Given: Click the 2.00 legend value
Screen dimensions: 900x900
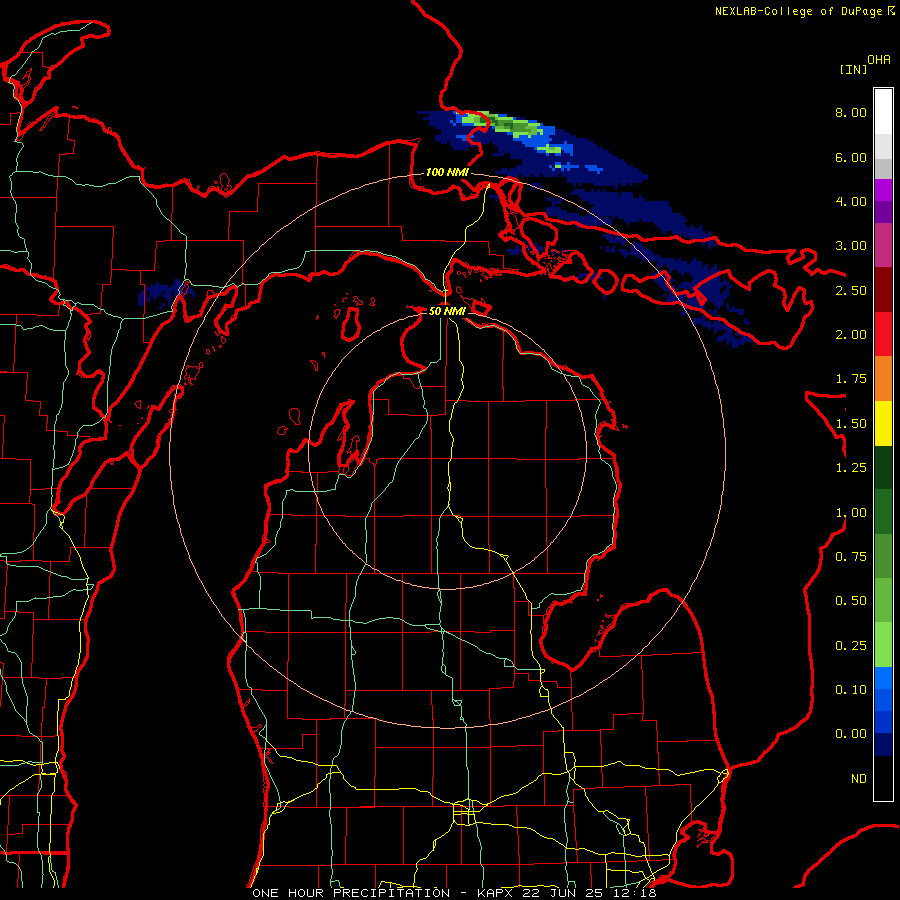Looking at the screenshot, I should (851, 335).
